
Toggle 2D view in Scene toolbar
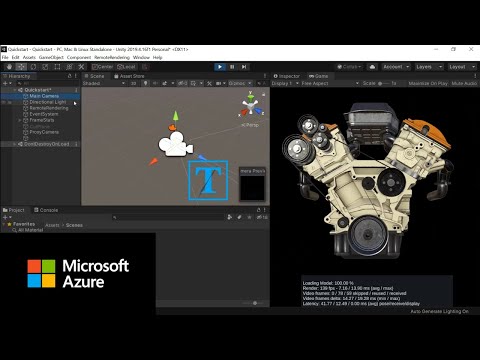tap(133, 83)
